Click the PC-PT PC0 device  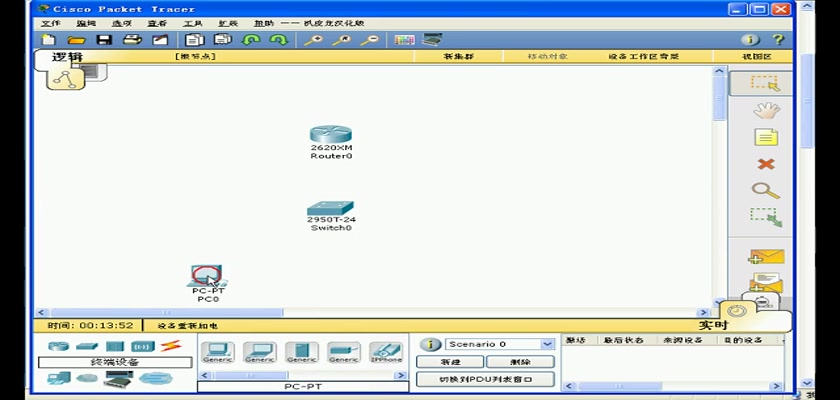(207, 275)
